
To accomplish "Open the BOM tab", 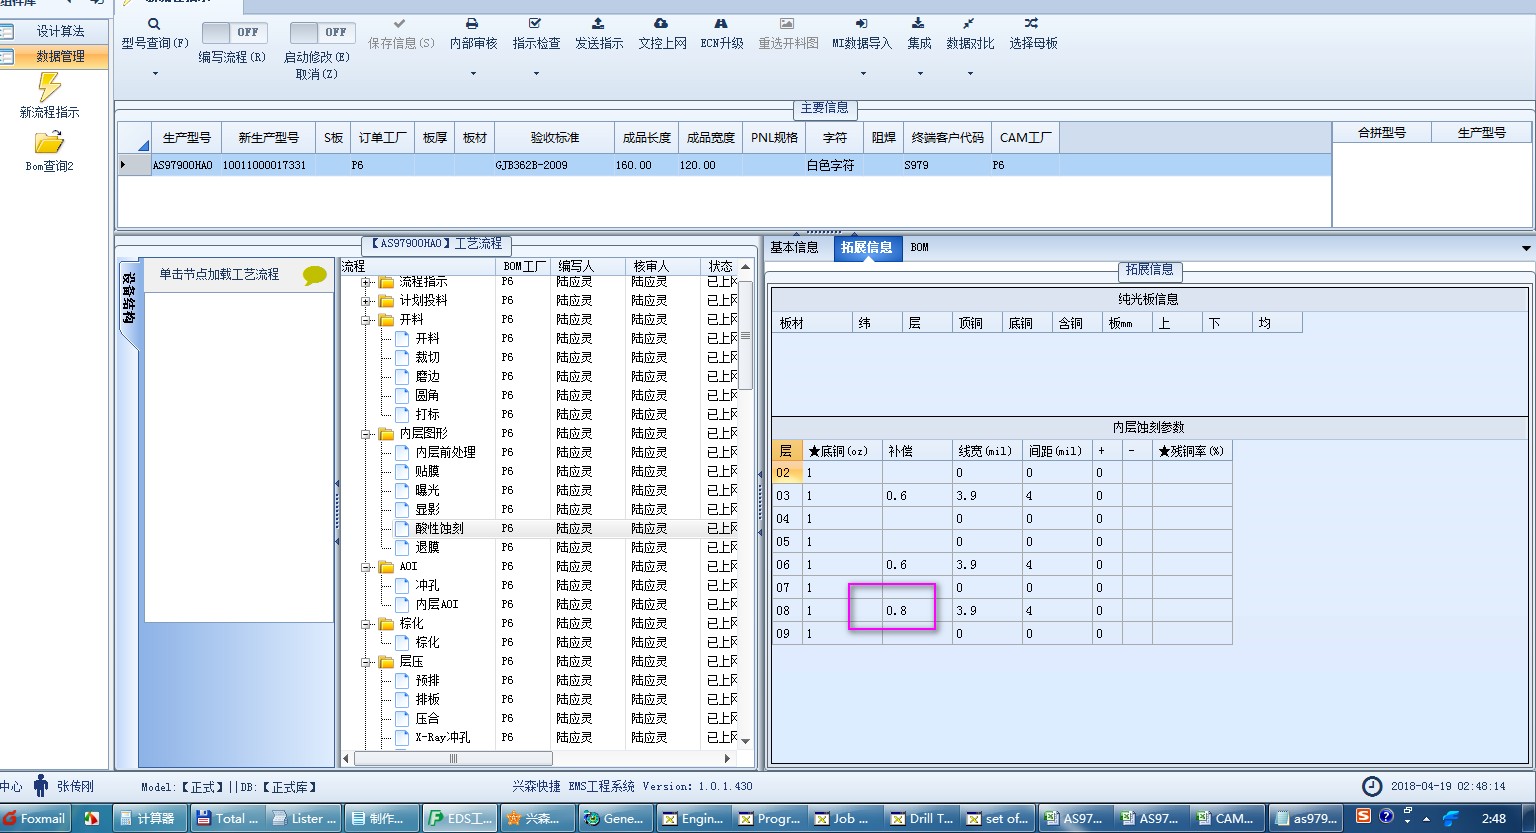I will pos(920,247).
